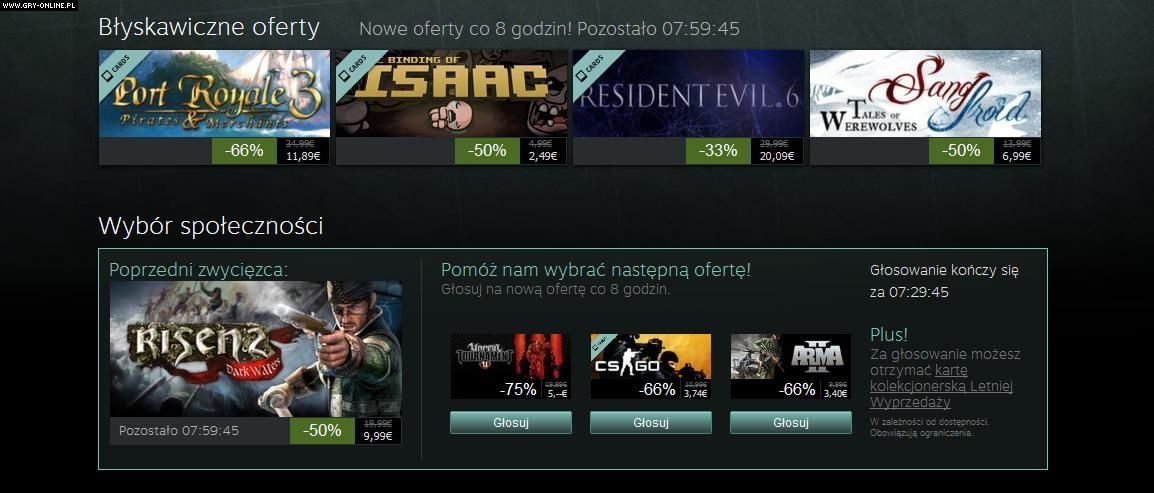This screenshot has height=493, width=1154.
Task: Click the Cards badge on Binding of Isaac
Action: pos(355,68)
